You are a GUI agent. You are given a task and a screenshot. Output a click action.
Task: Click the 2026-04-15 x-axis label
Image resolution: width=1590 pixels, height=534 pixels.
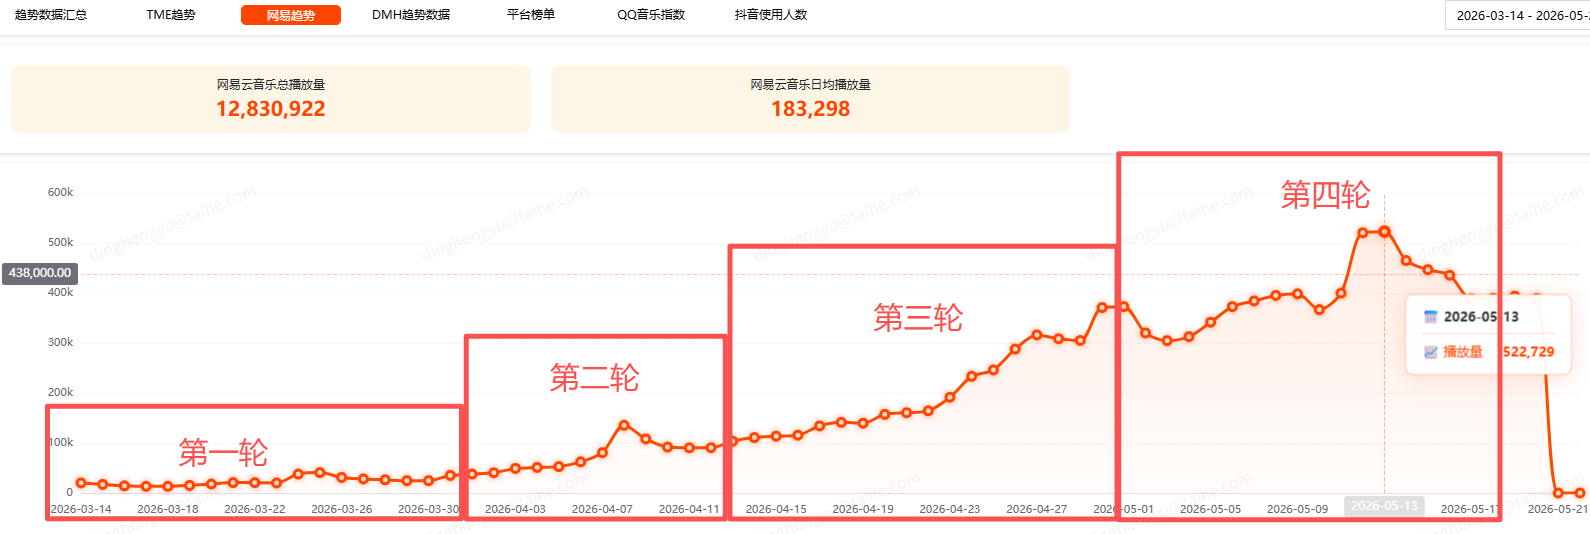click(x=776, y=509)
